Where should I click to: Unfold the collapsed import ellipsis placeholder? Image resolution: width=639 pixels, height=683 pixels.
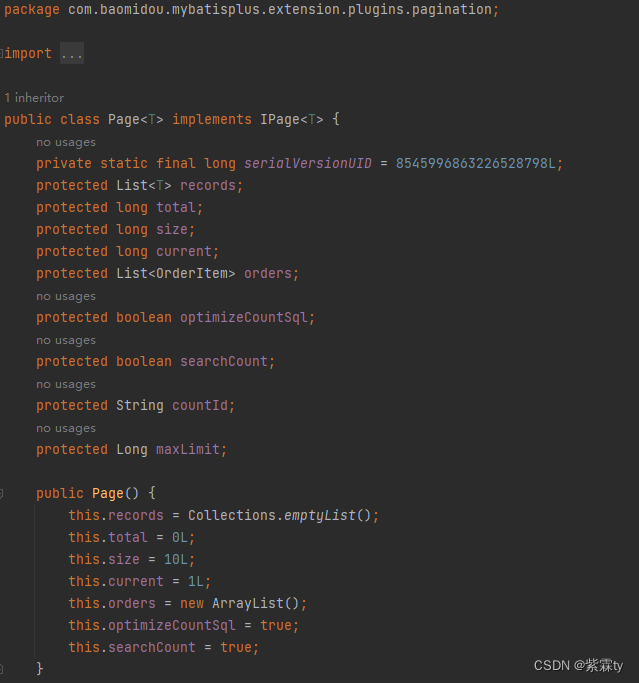coord(72,54)
